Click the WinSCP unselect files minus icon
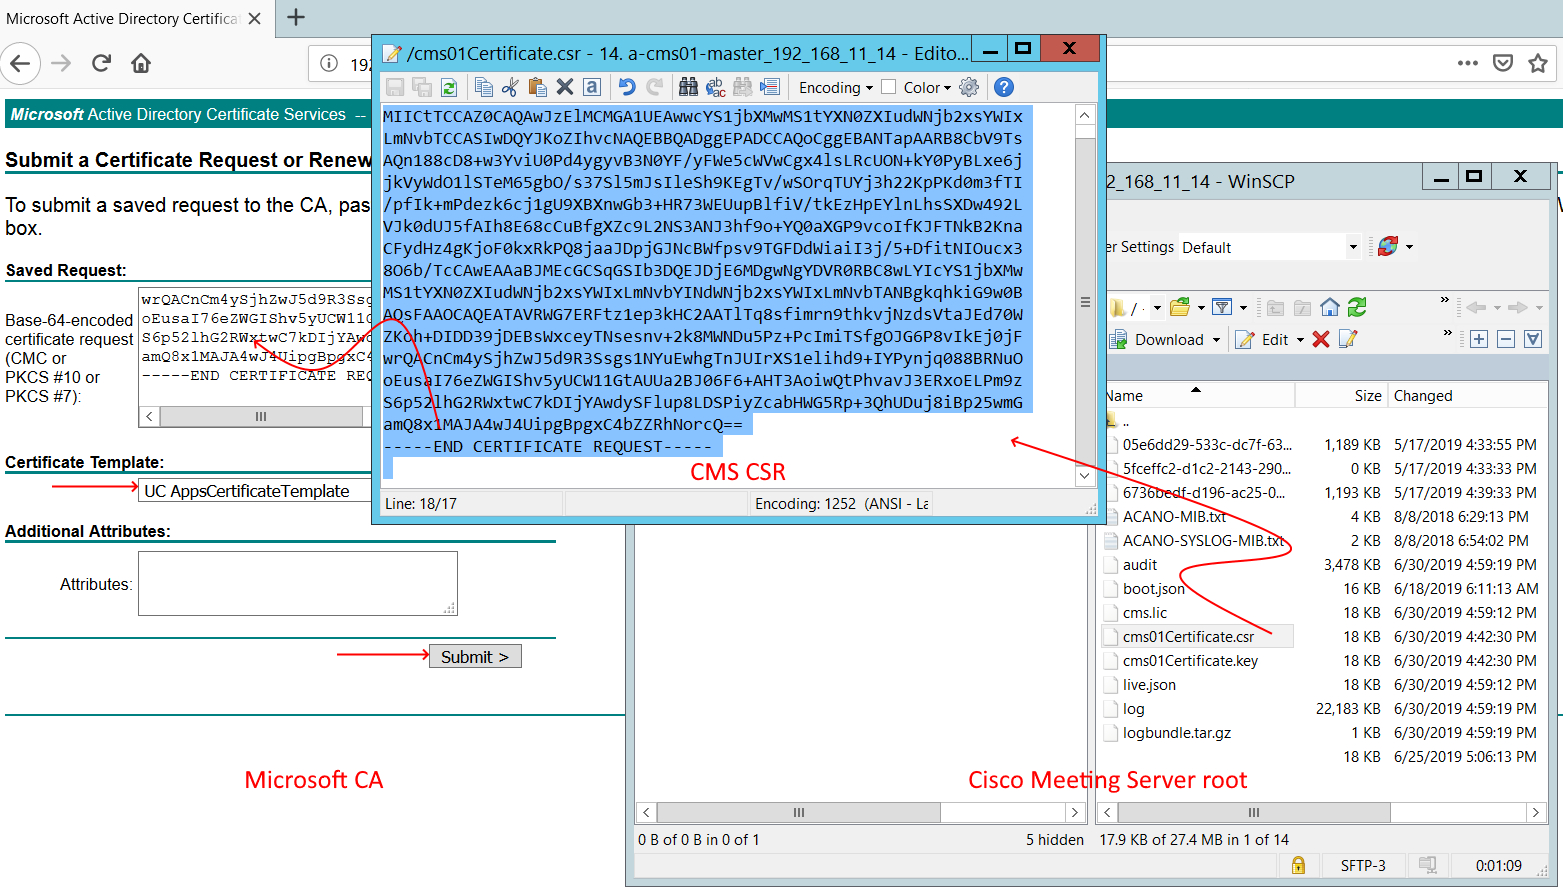This screenshot has height=891, width=1563. (x=1506, y=339)
